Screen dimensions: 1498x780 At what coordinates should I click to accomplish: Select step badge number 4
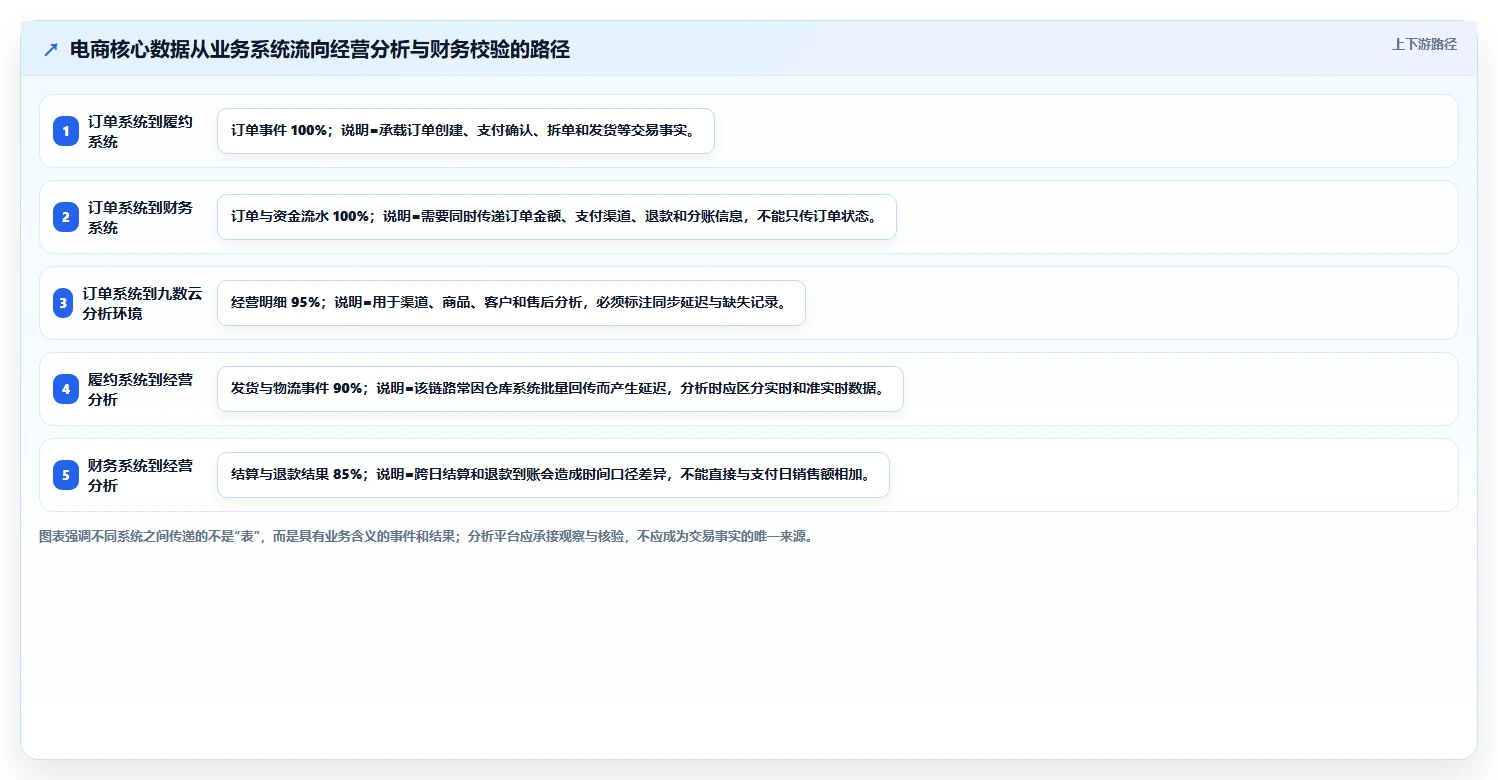(x=66, y=389)
